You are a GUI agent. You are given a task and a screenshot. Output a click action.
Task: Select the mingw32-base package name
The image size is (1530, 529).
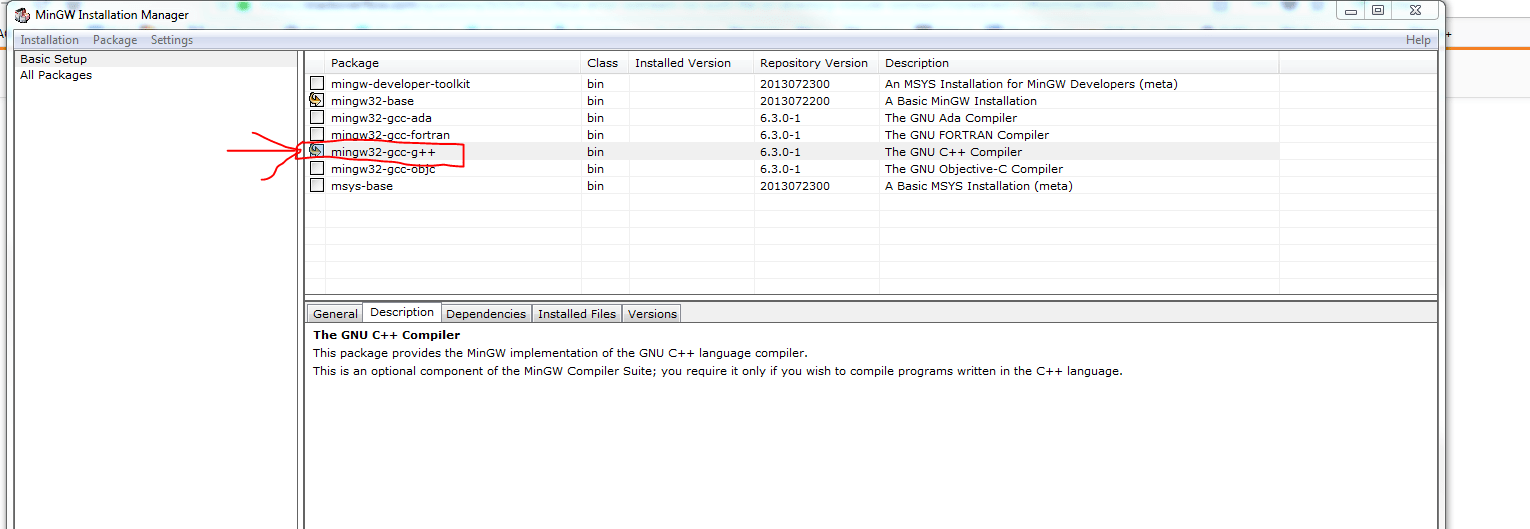click(x=372, y=101)
